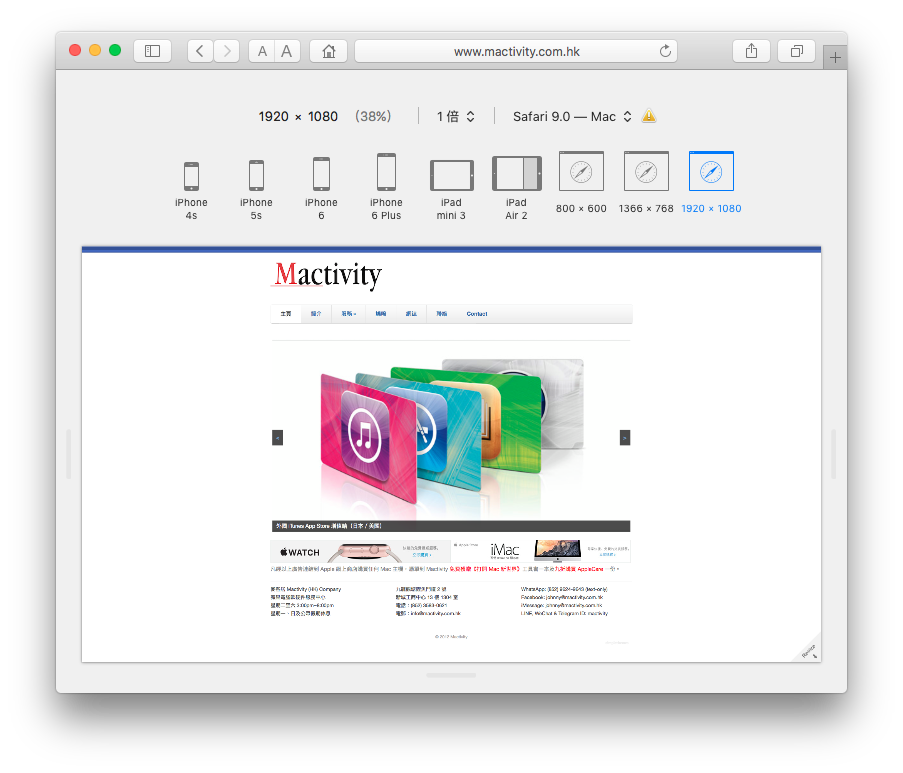903x773 pixels.
Task: Open the first tab in Mactivity navigation
Action: [286, 314]
